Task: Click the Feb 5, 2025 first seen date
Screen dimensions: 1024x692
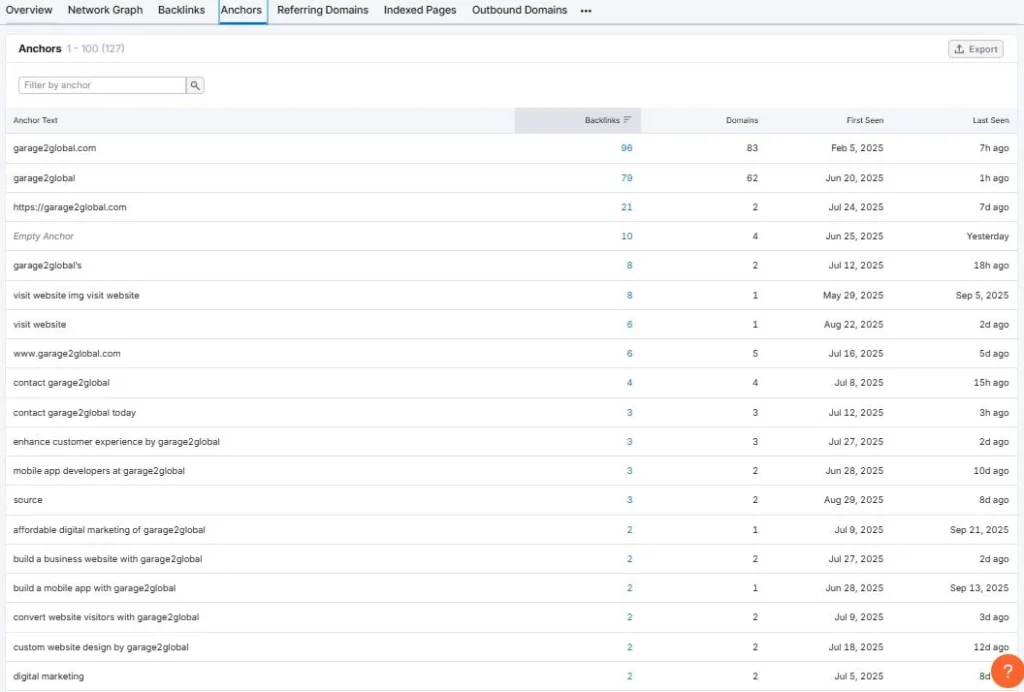Action: pos(857,148)
